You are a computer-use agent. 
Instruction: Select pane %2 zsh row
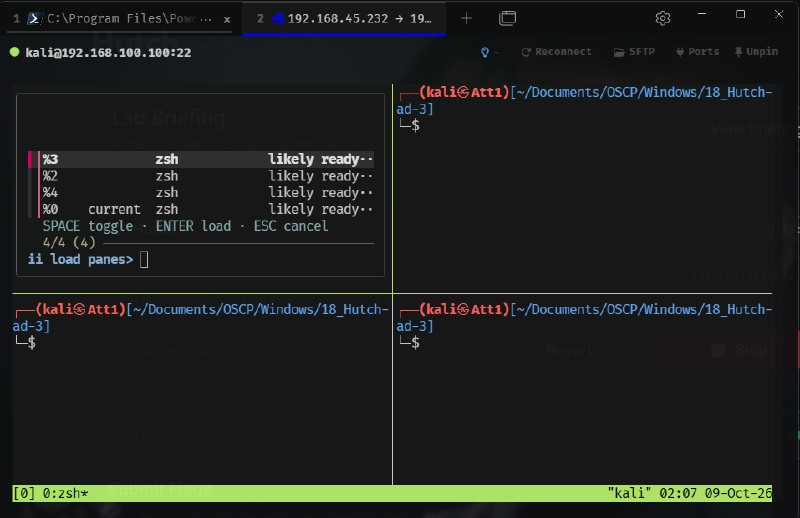coord(201,176)
